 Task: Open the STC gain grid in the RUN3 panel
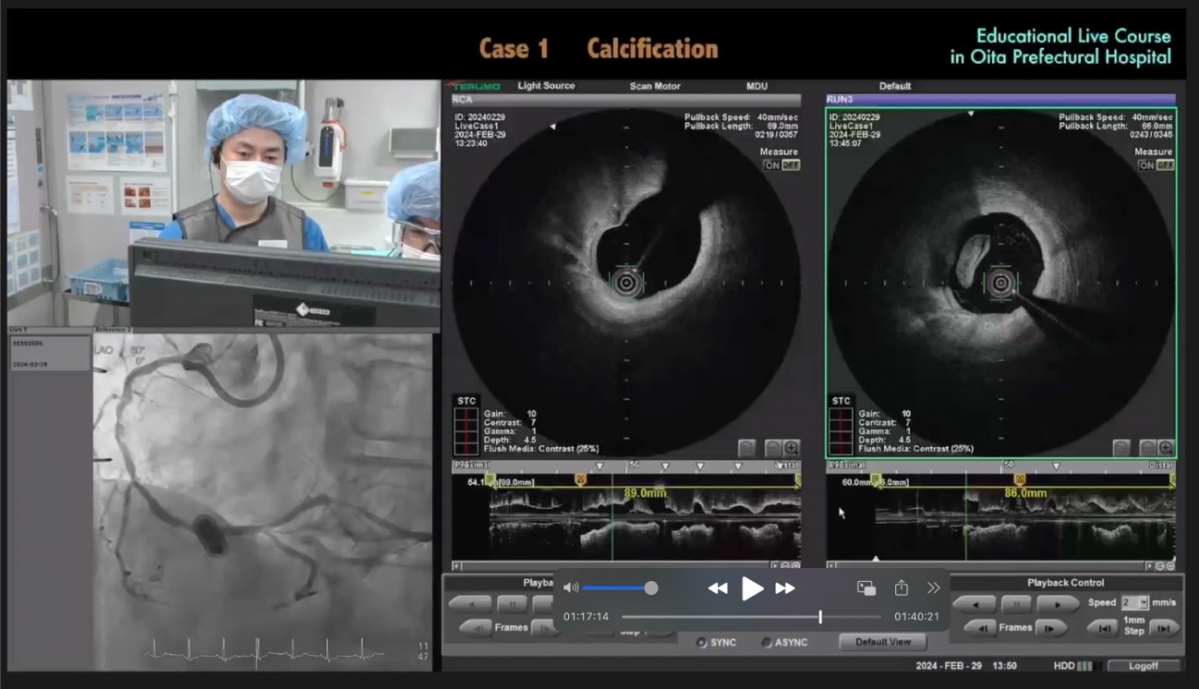(840, 432)
